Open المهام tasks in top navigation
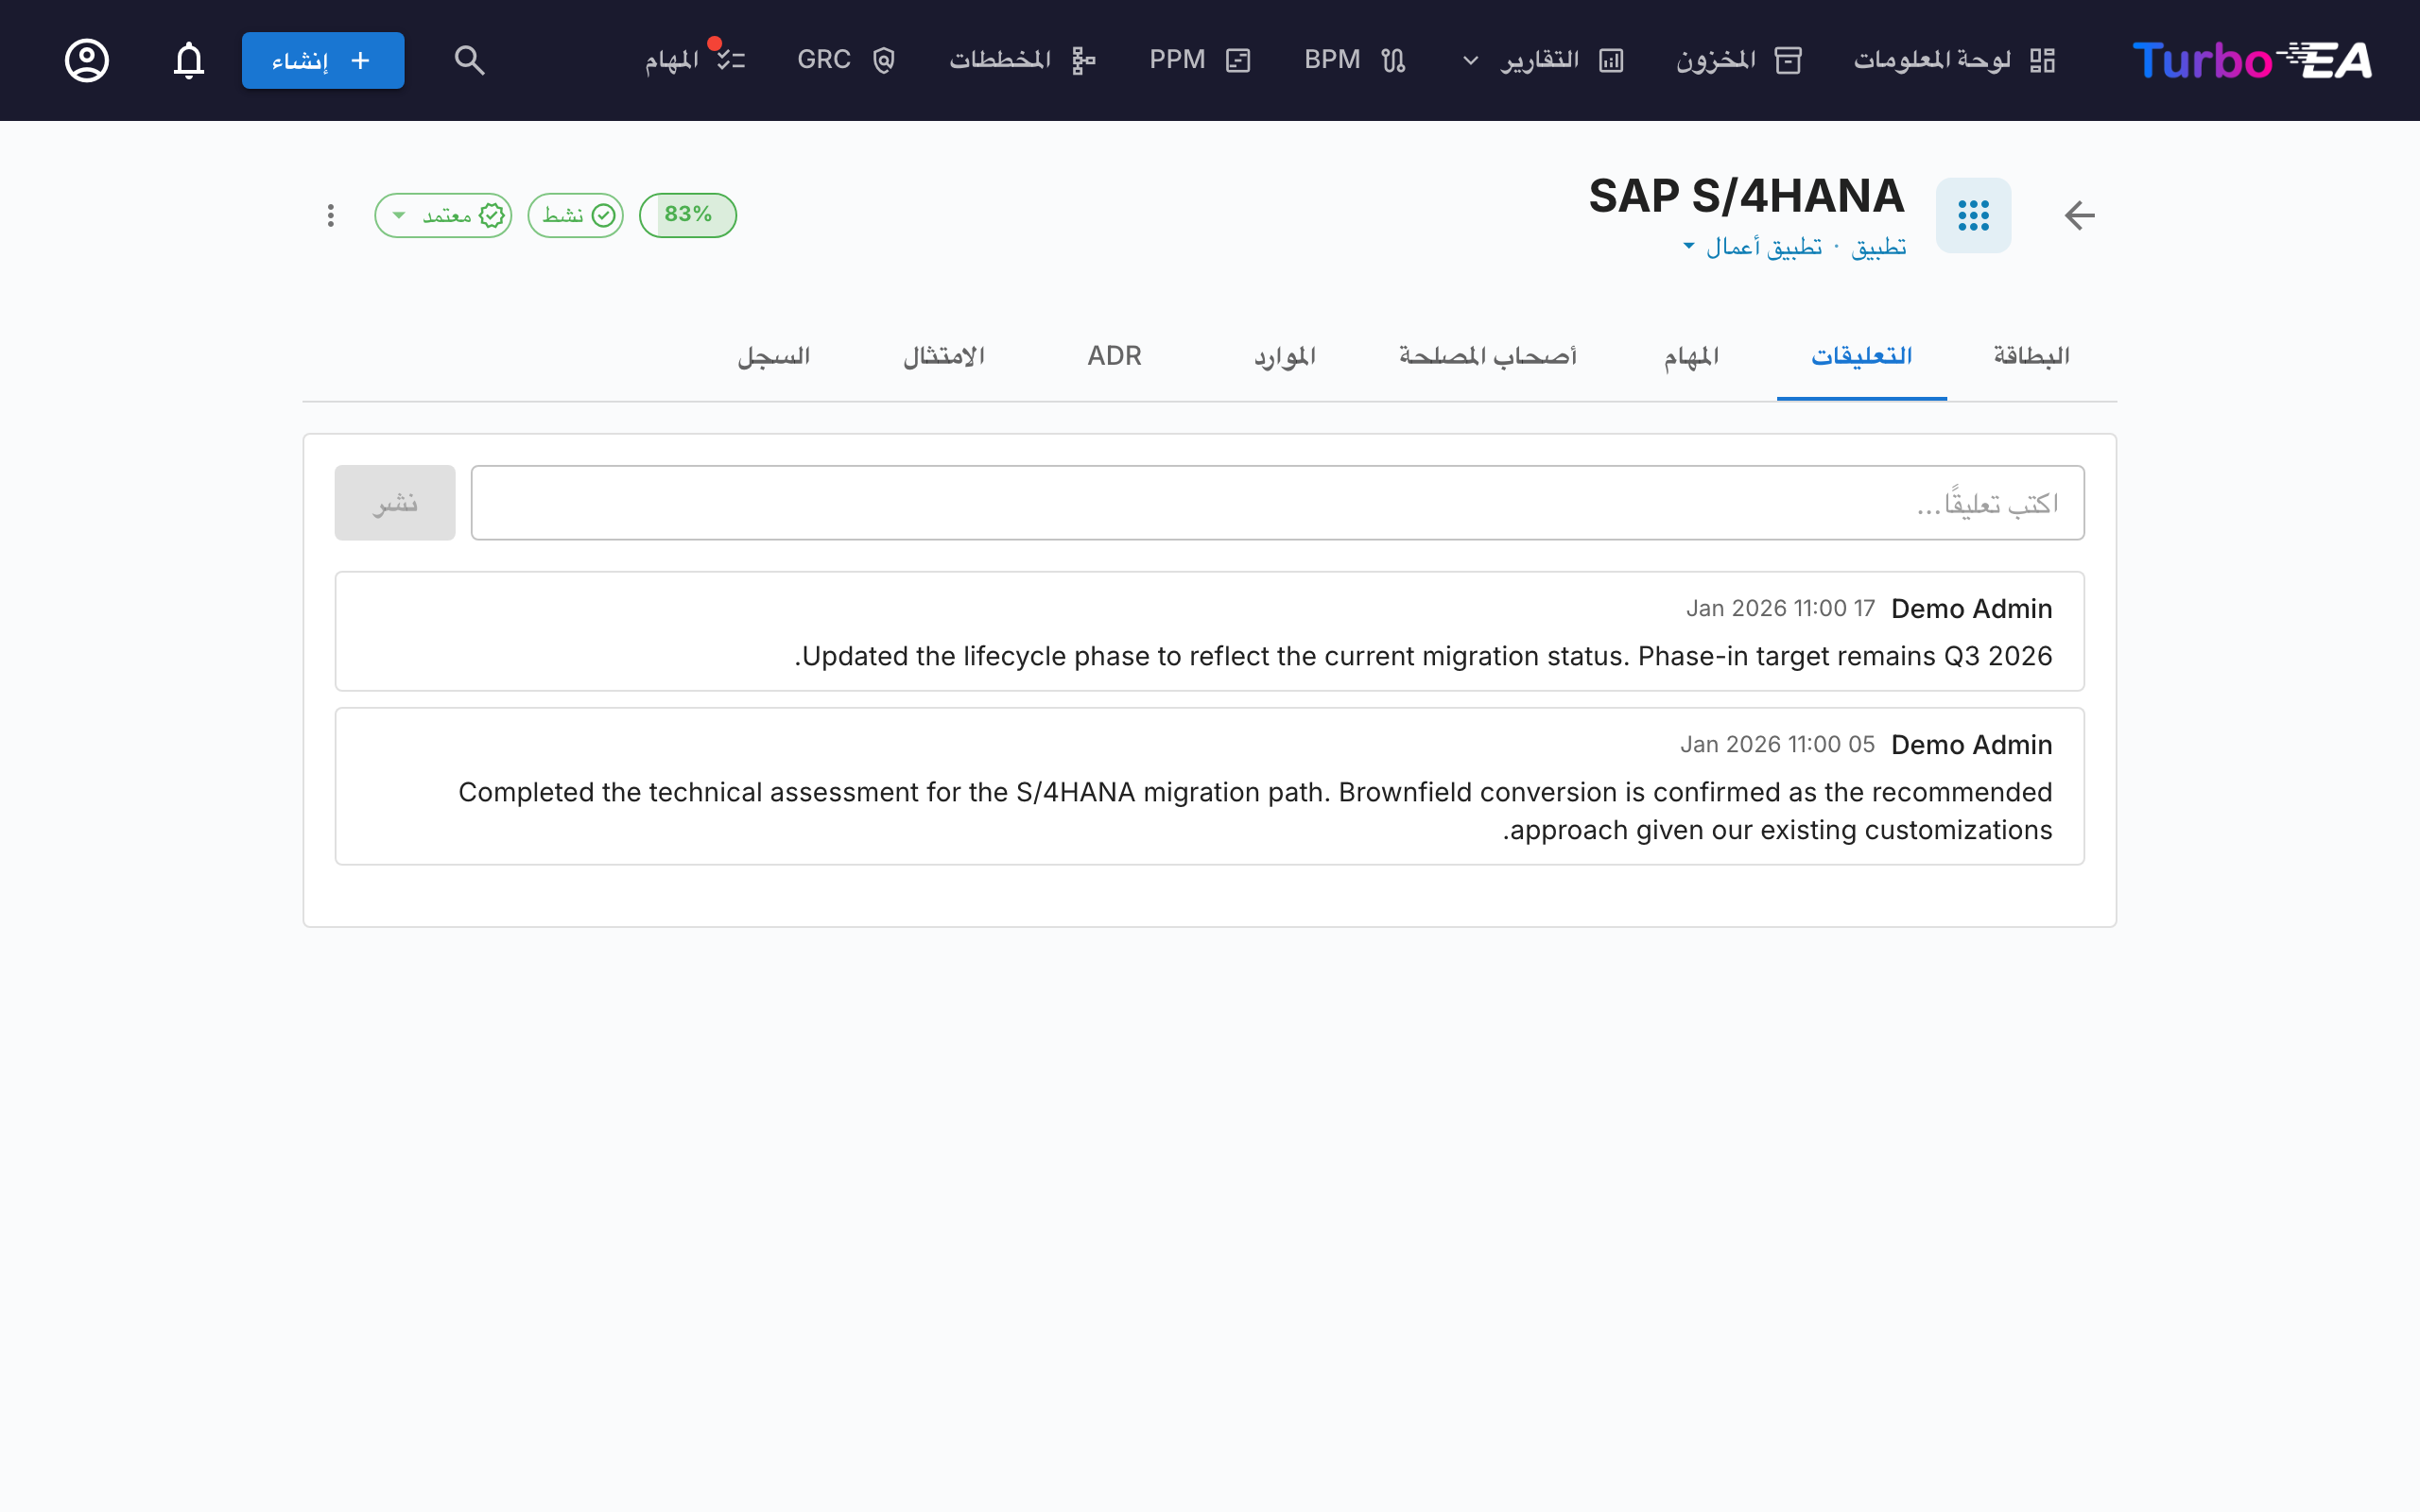This screenshot has height=1512, width=2420. (695, 60)
